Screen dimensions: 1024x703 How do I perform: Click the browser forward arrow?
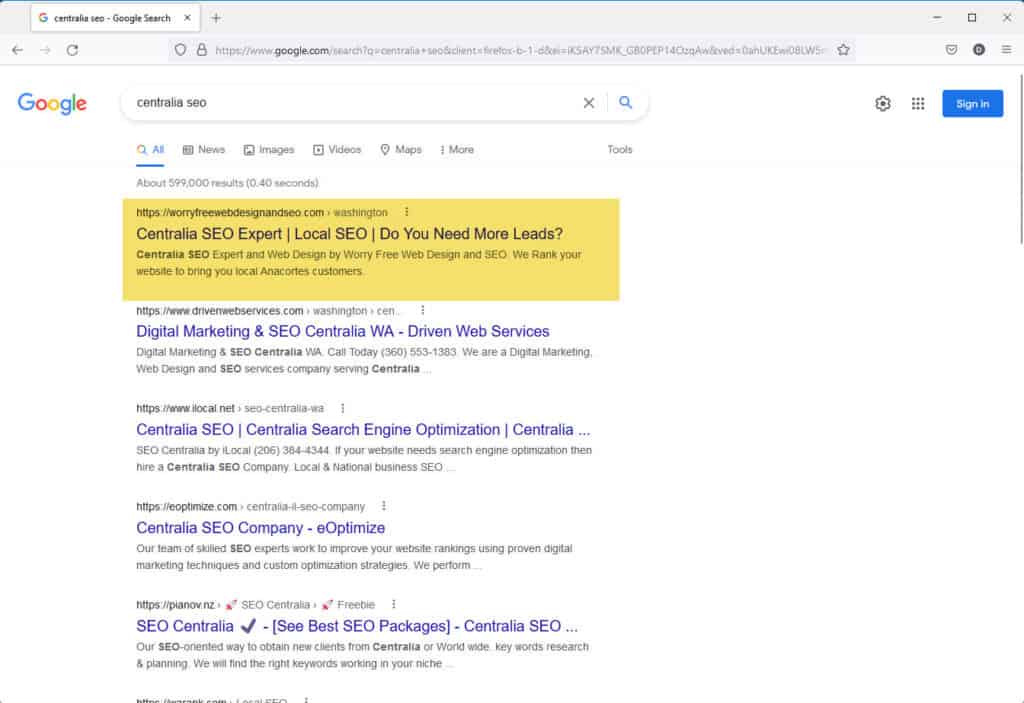45,50
